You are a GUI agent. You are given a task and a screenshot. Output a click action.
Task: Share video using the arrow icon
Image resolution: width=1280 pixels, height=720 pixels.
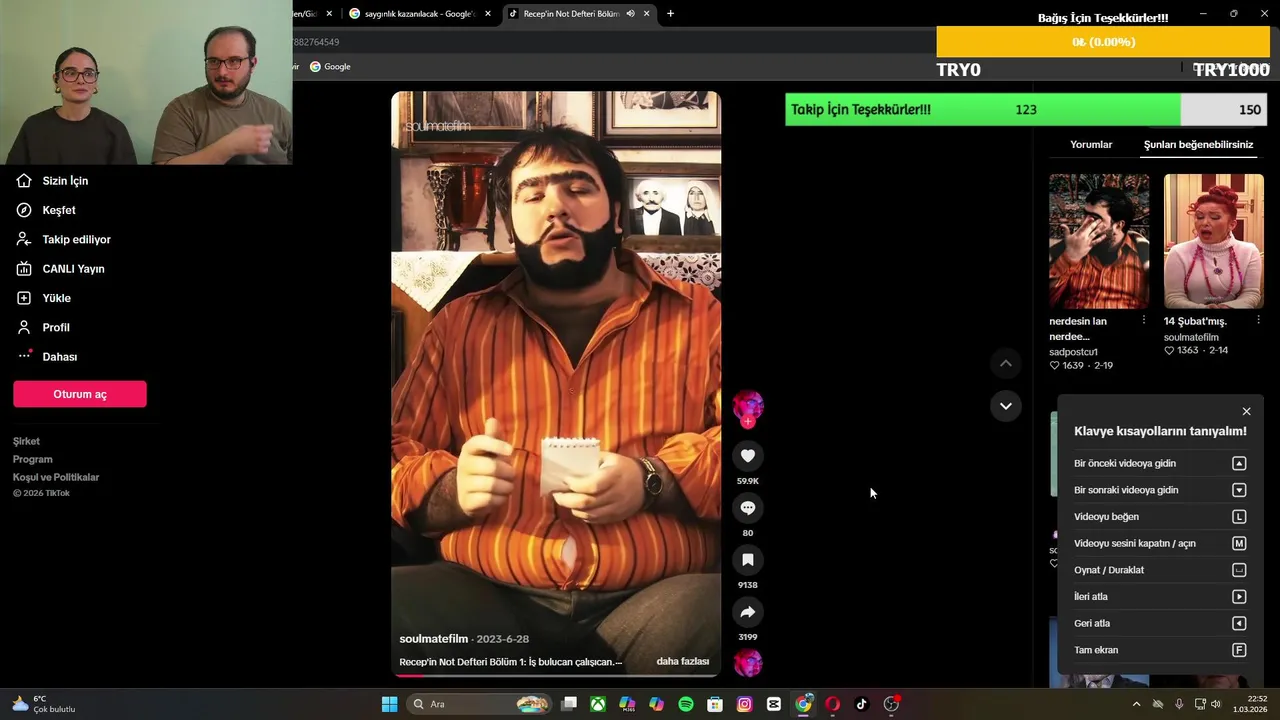coord(747,612)
